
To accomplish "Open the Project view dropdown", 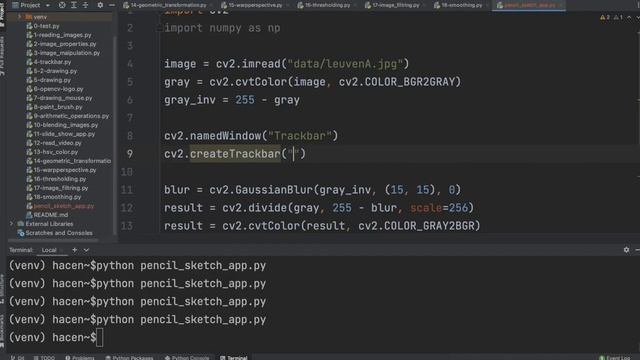I will 31,5.
